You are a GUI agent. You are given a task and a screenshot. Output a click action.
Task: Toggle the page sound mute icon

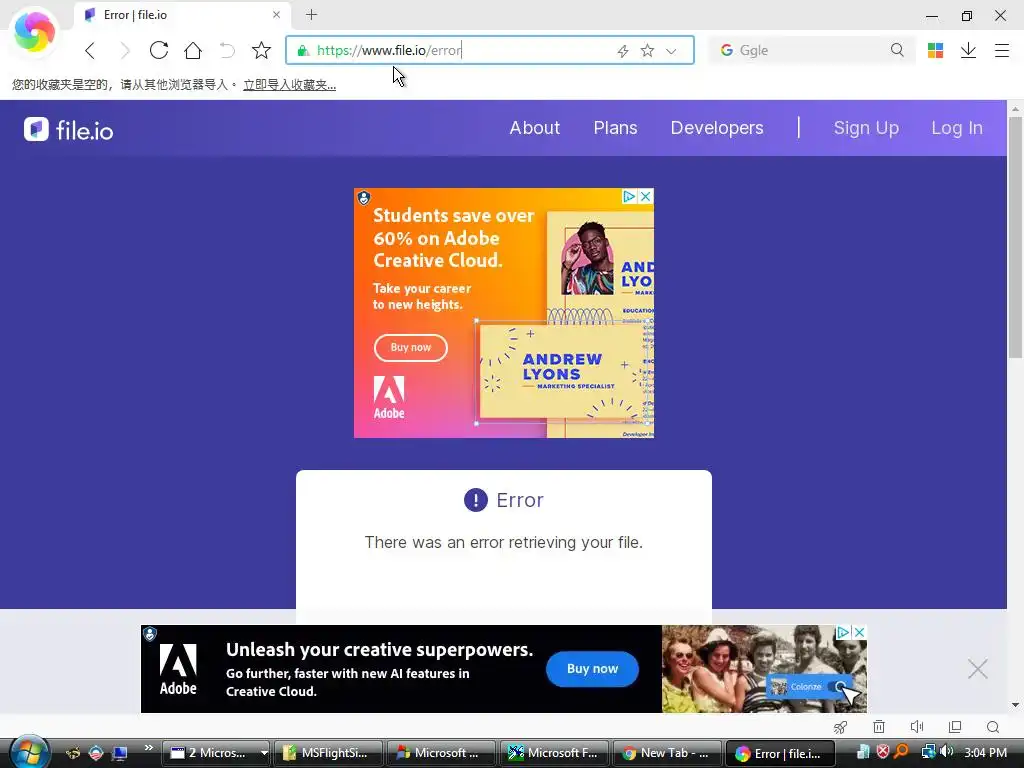click(917, 727)
